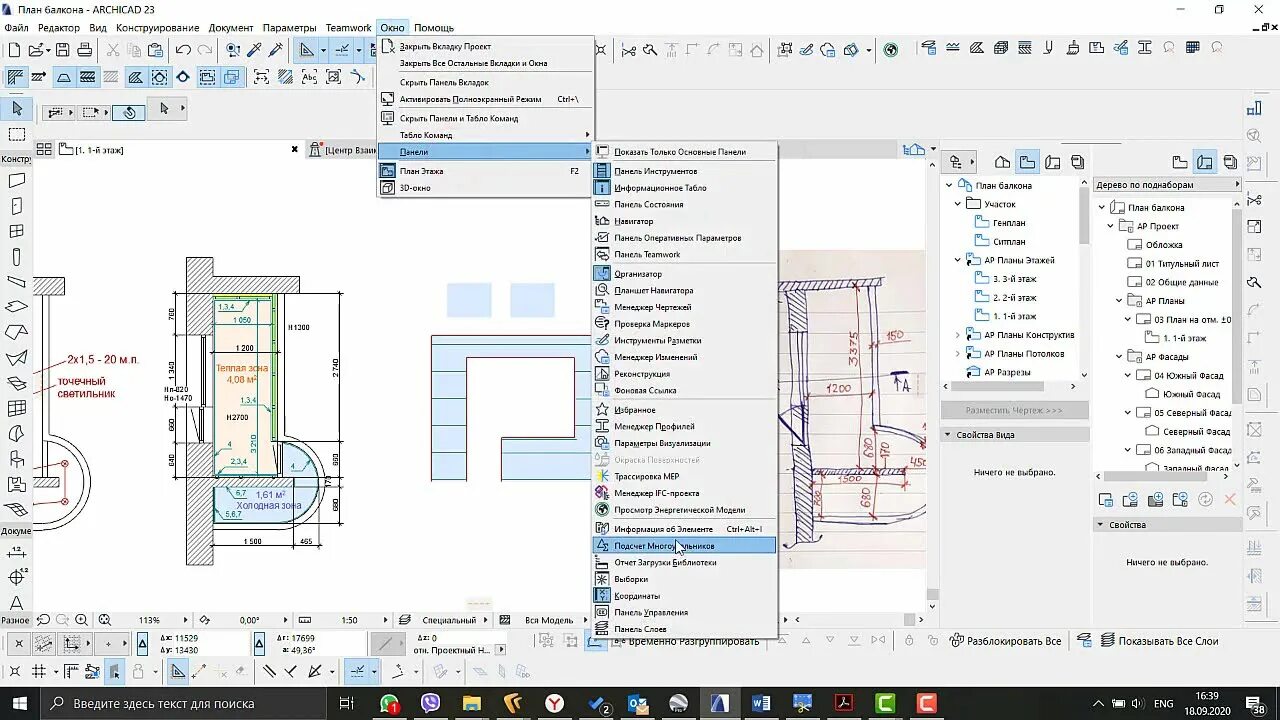Open Менеджер Профилей panel entry
The image size is (1280, 720).
coord(685,427)
